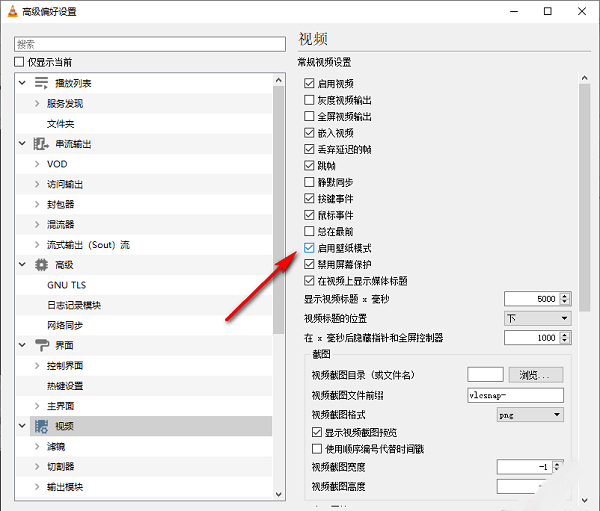The image size is (600, 511).
Task: Click the VLC cone icon in the title bar
Action: (x=12, y=11)
